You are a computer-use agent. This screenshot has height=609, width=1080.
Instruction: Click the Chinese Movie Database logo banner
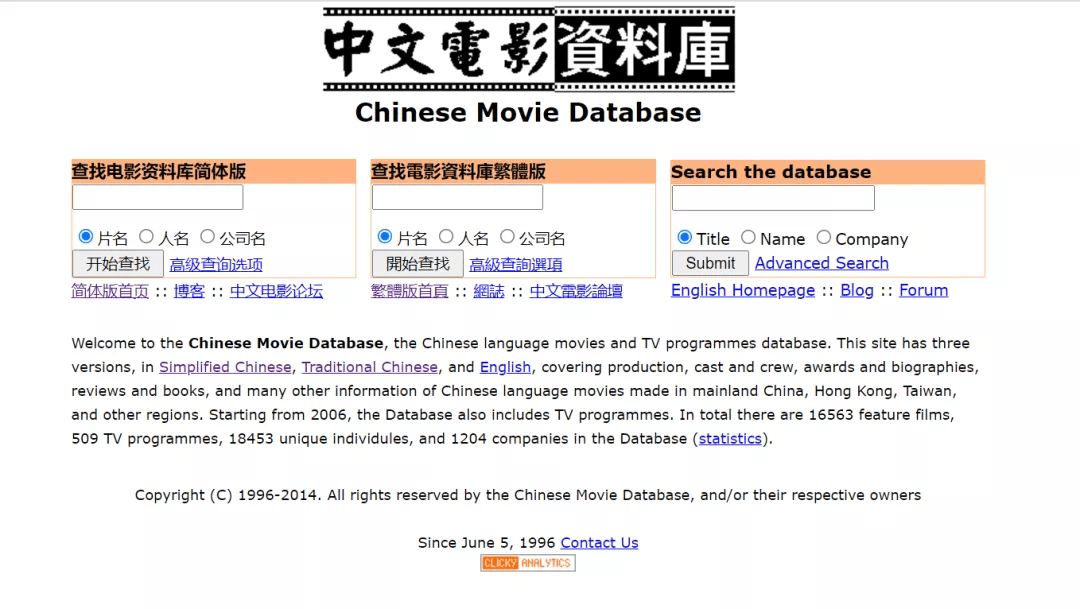click(529, 49)
